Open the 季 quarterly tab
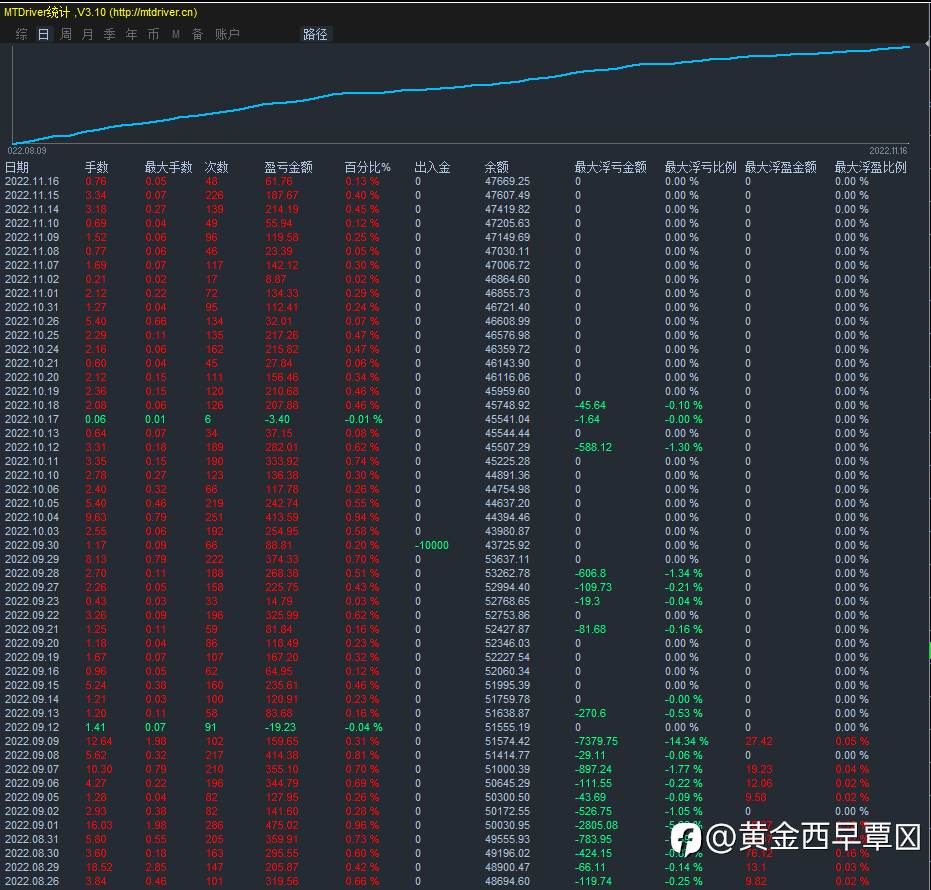The height and width of the screenshot is (890, 931). point(110,34)
